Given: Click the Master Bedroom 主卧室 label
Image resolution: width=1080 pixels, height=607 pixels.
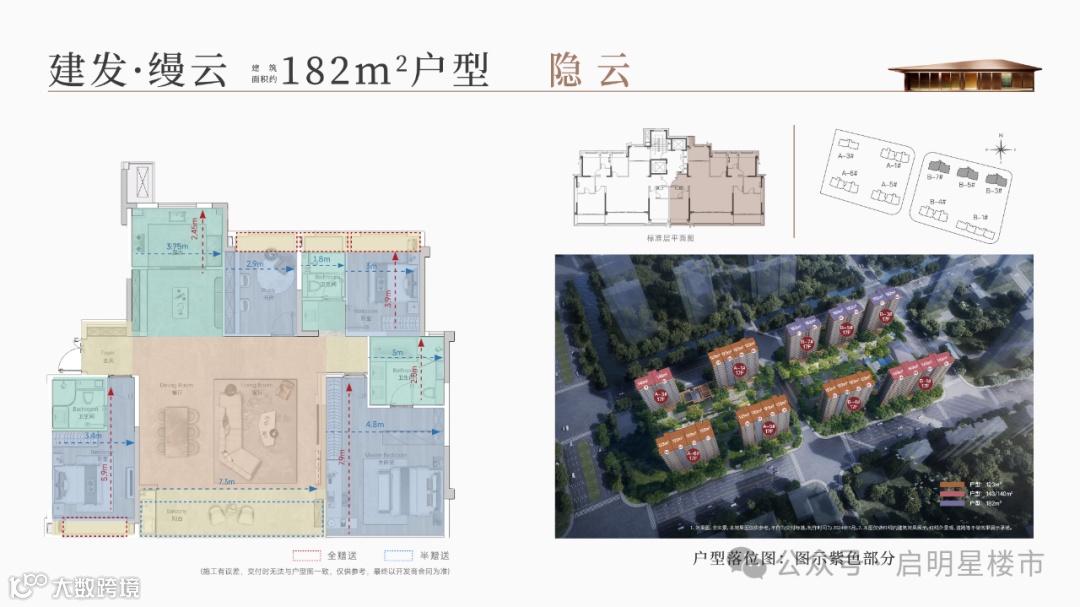Looking at the screenshot, I should pyautogui.click(x=386, y=459).
